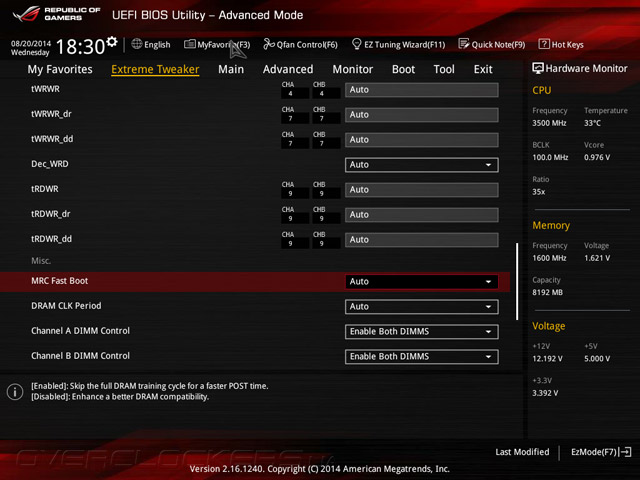Image resolution: width=640 pixels, height=480 pixels.
Task: Click the tWRWR_dd setting label
Action: pos(52,139)
